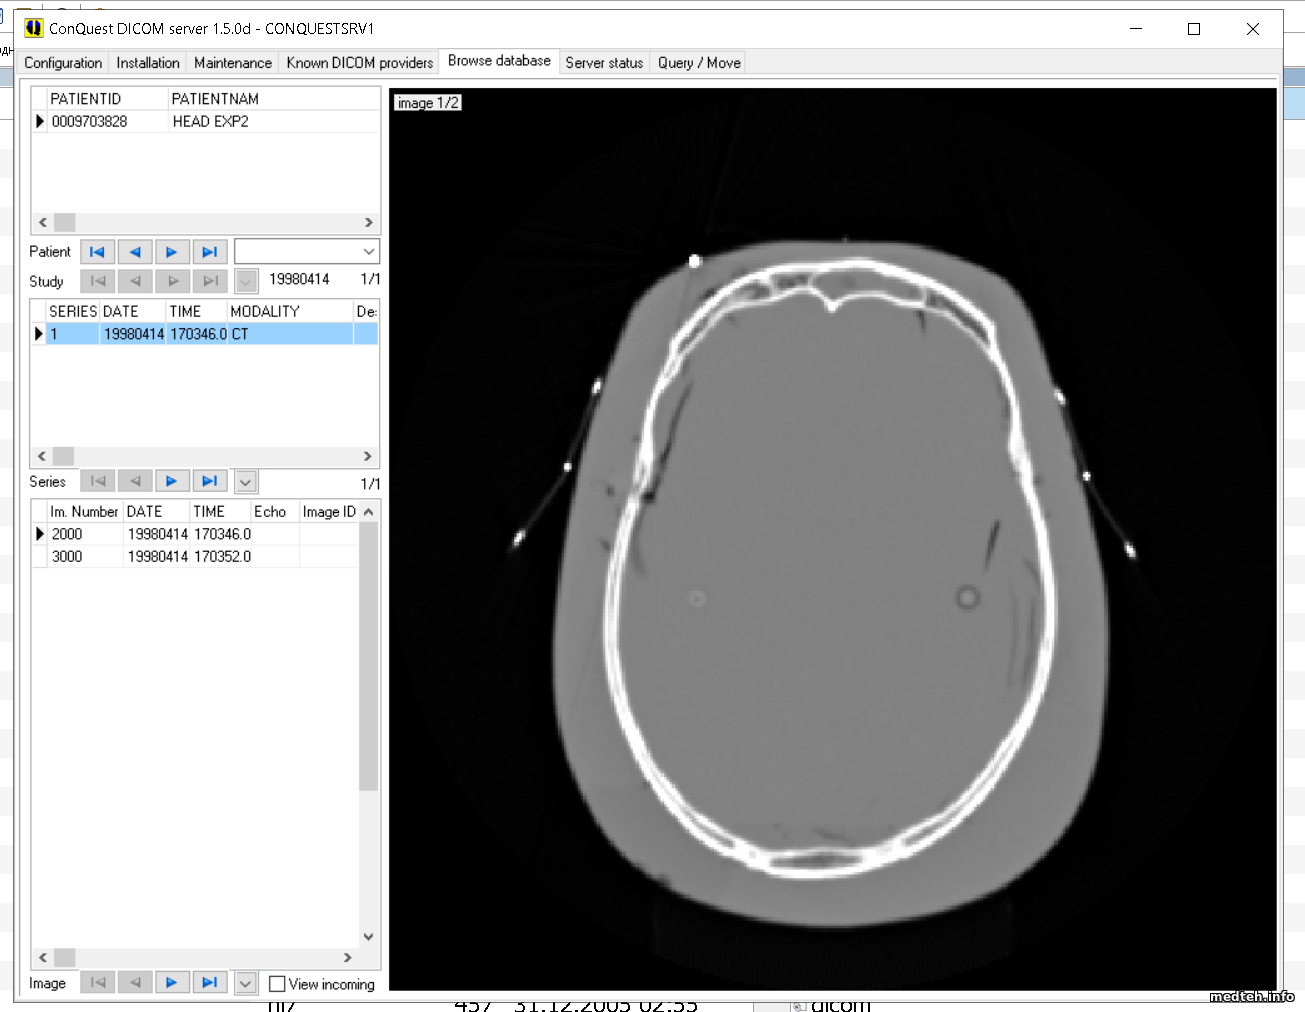Click the PATIENTID column header
Viewport: 1305px width, 1012px height.
86,99
